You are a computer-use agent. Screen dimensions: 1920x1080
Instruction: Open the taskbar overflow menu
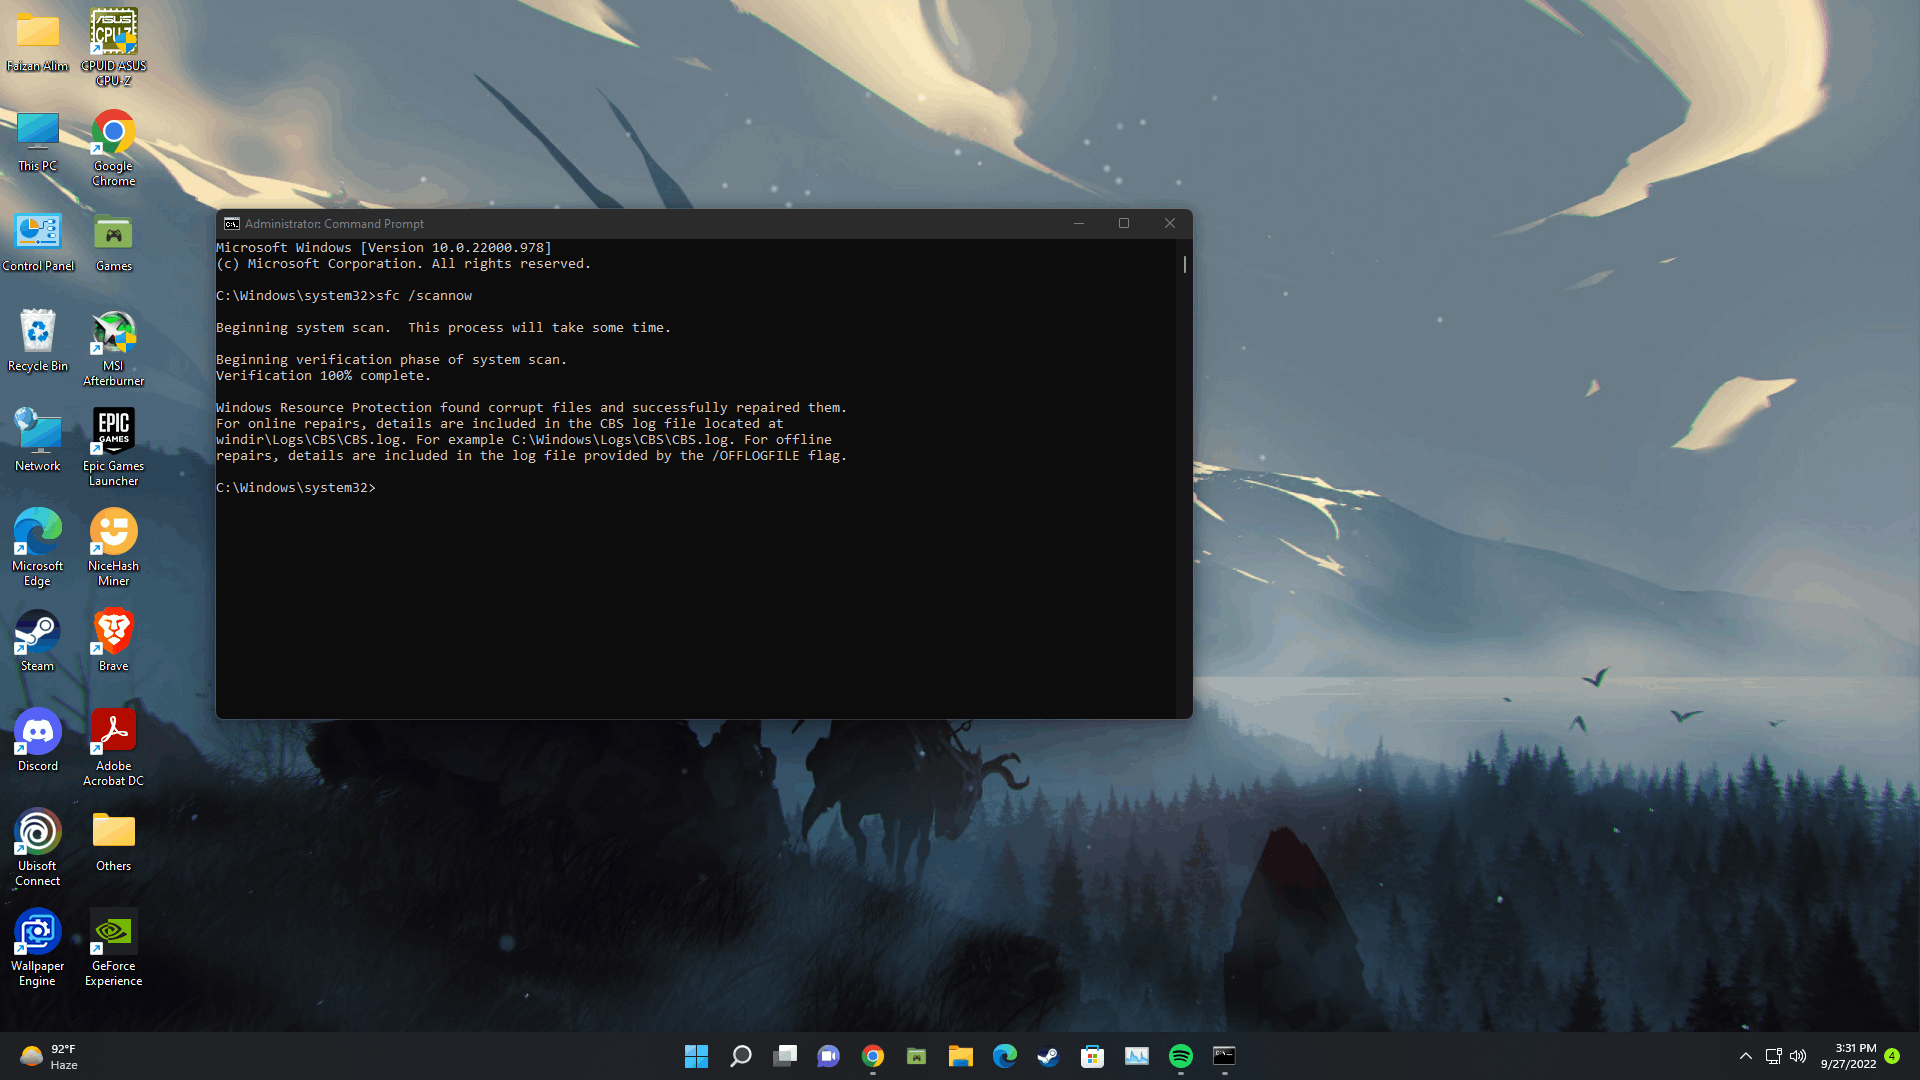(1745, 1055)
